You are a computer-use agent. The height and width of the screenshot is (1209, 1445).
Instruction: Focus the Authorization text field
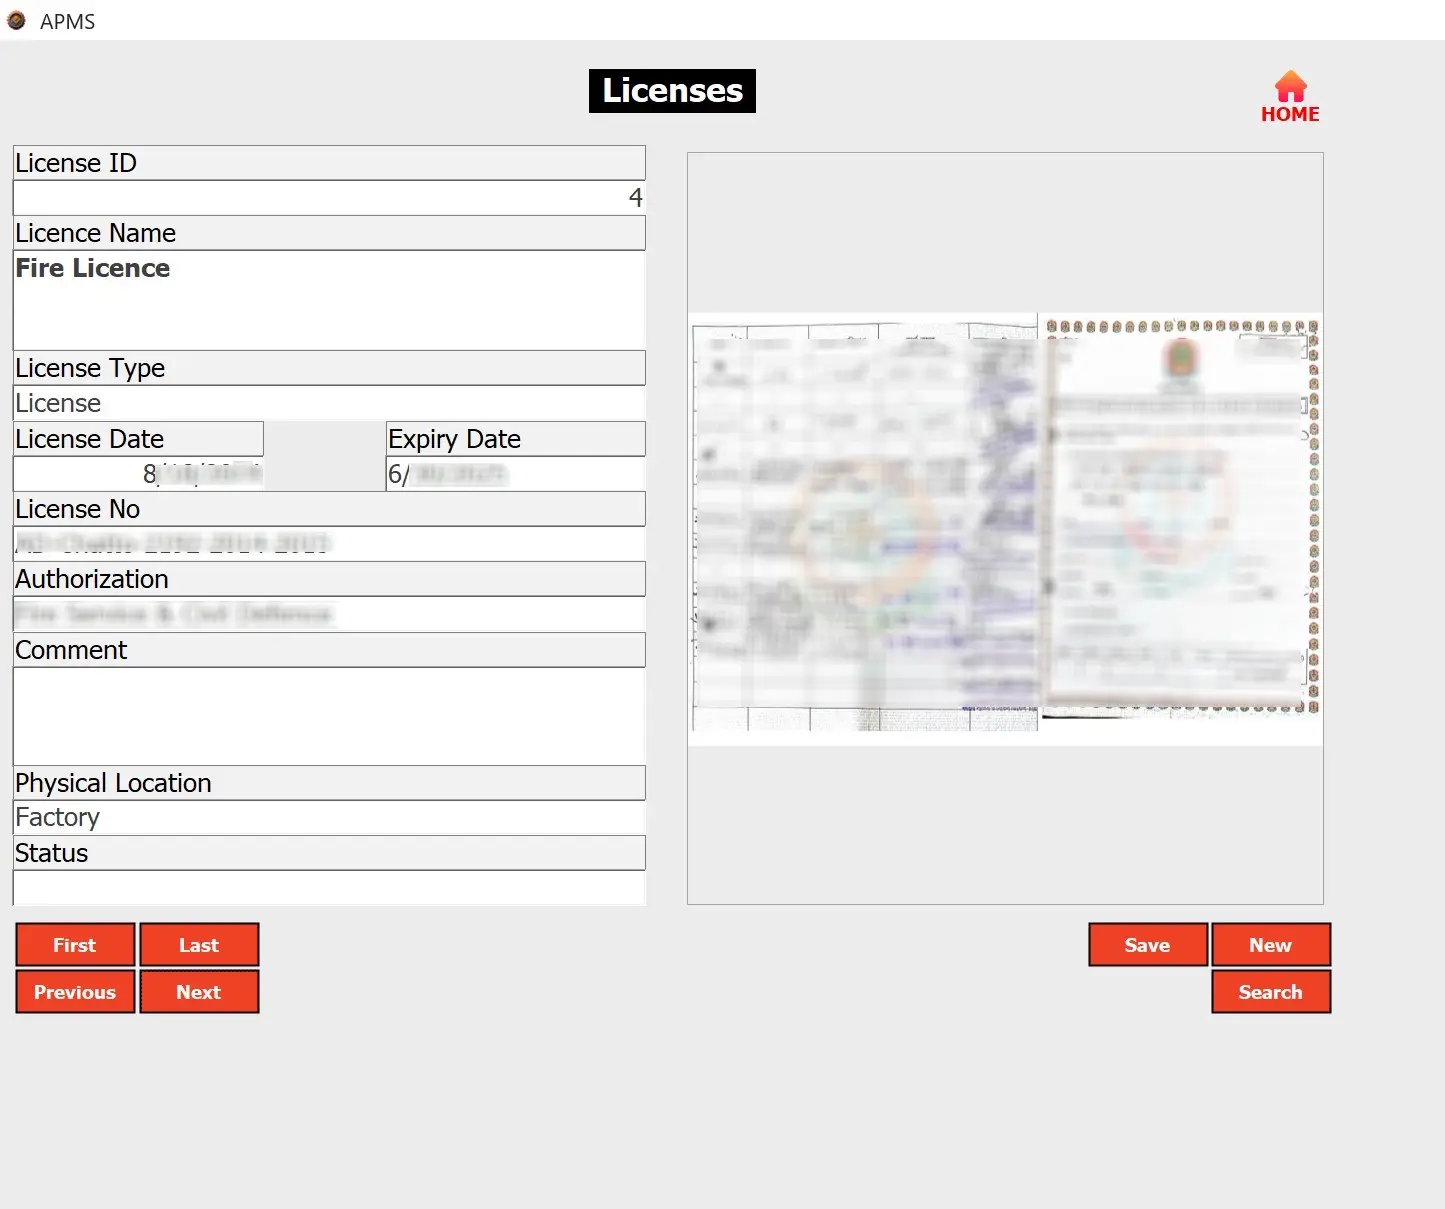[x=328, y=614]
